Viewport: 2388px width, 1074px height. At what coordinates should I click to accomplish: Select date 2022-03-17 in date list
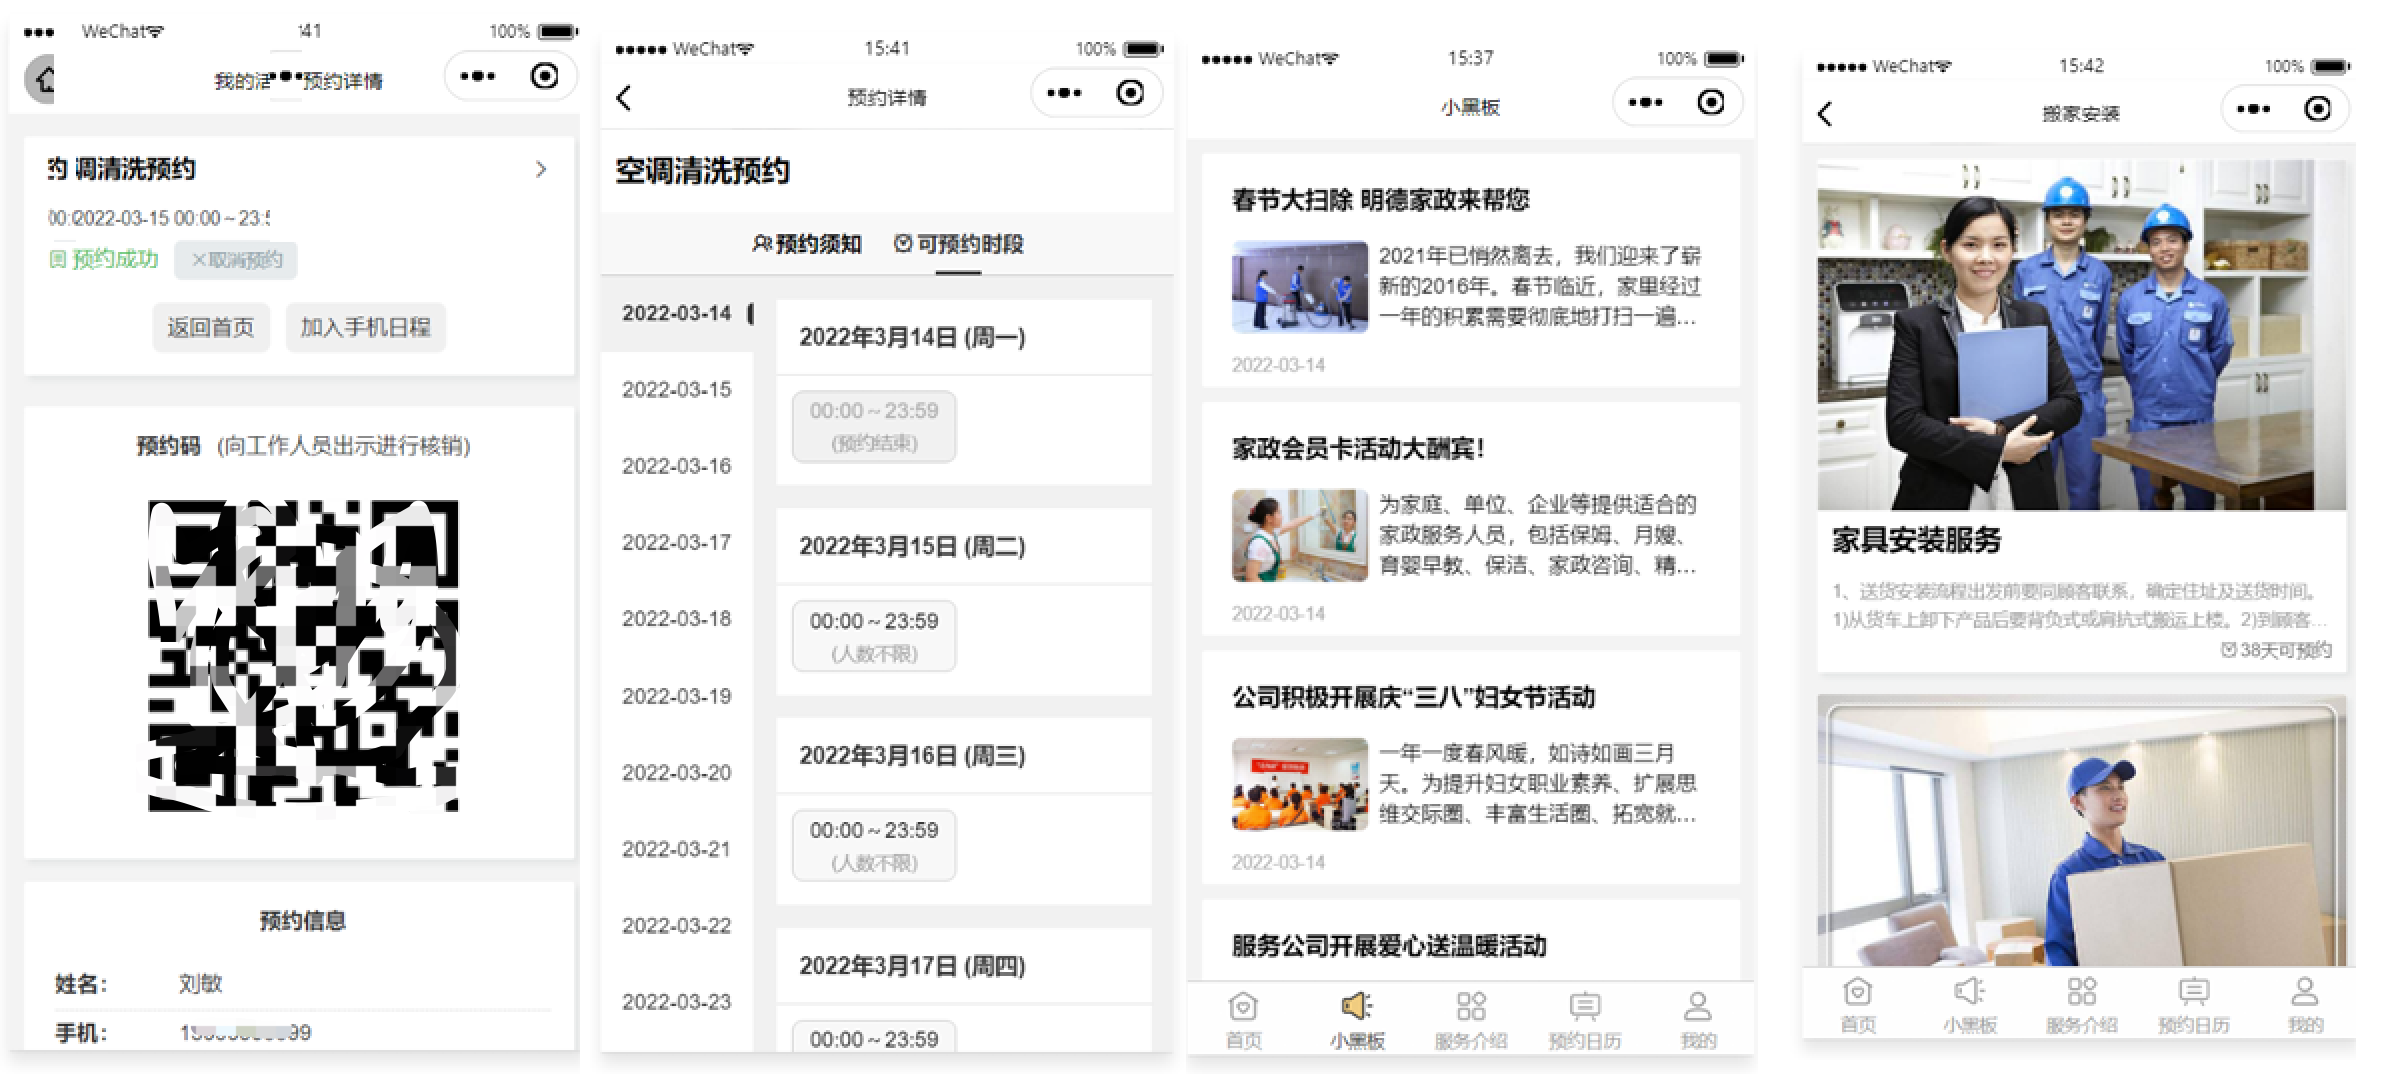pyautogui.click(x=677, y=543)
